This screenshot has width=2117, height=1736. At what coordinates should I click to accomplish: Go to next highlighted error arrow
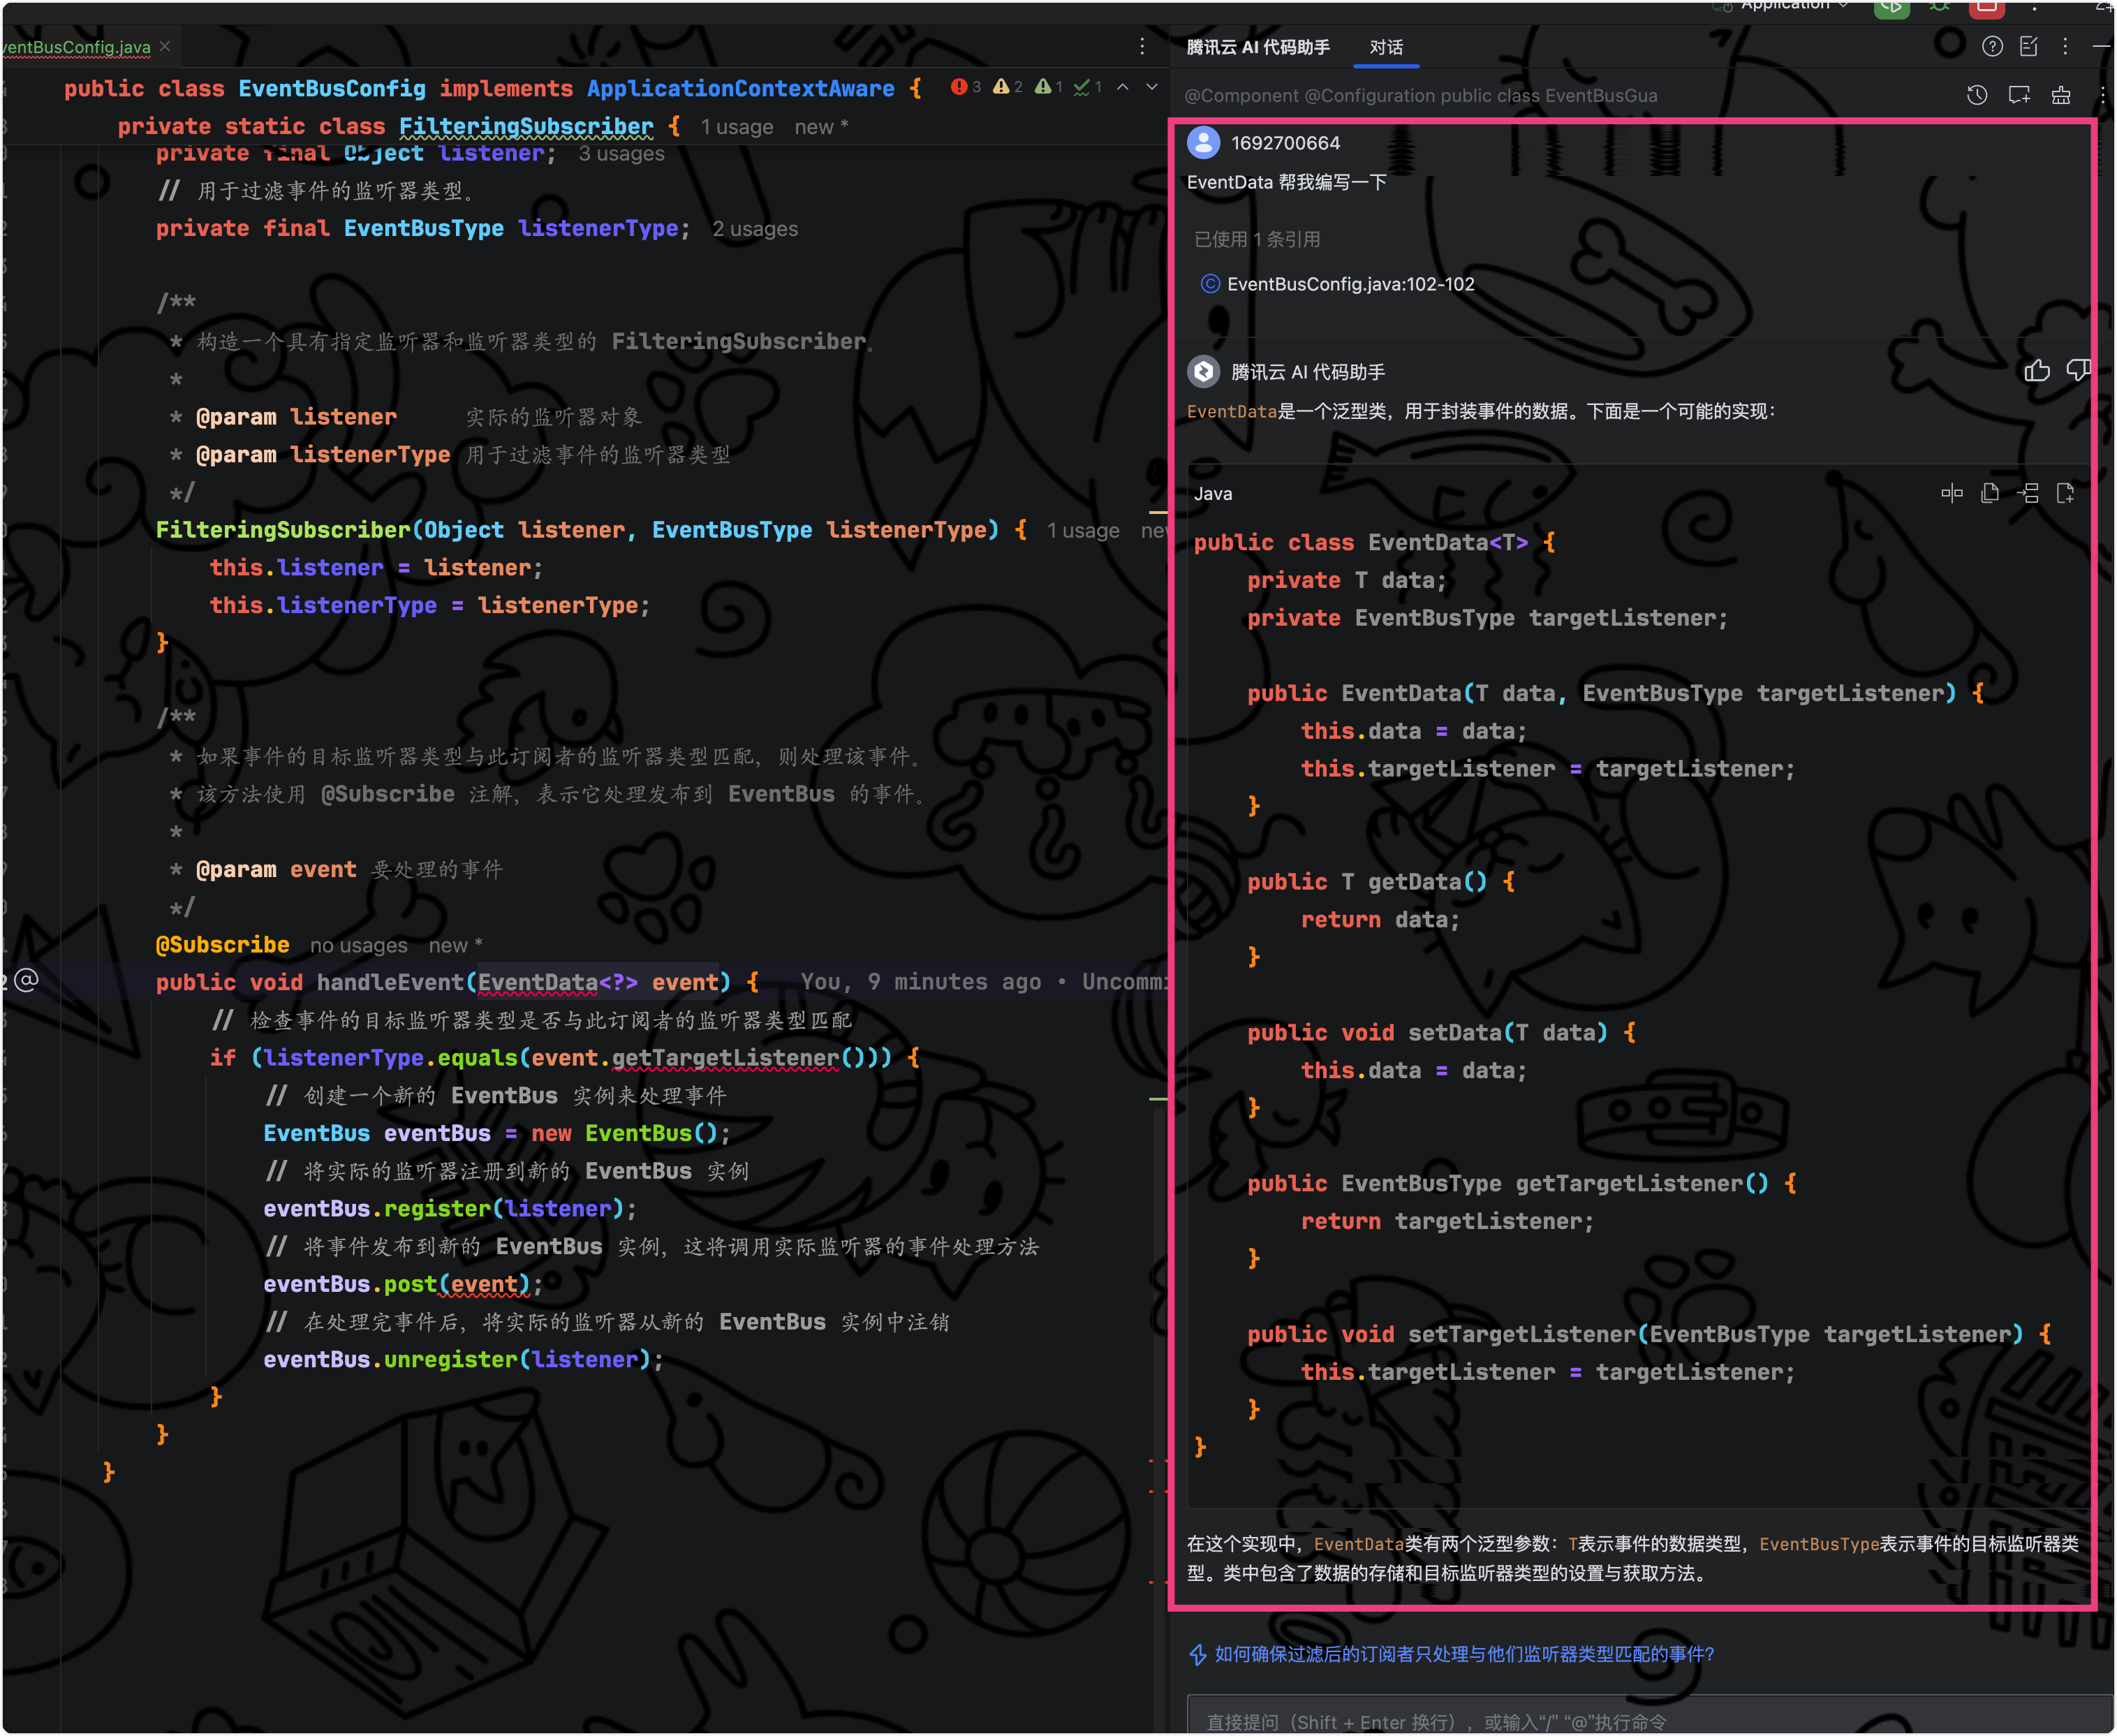pos(1152,87)
